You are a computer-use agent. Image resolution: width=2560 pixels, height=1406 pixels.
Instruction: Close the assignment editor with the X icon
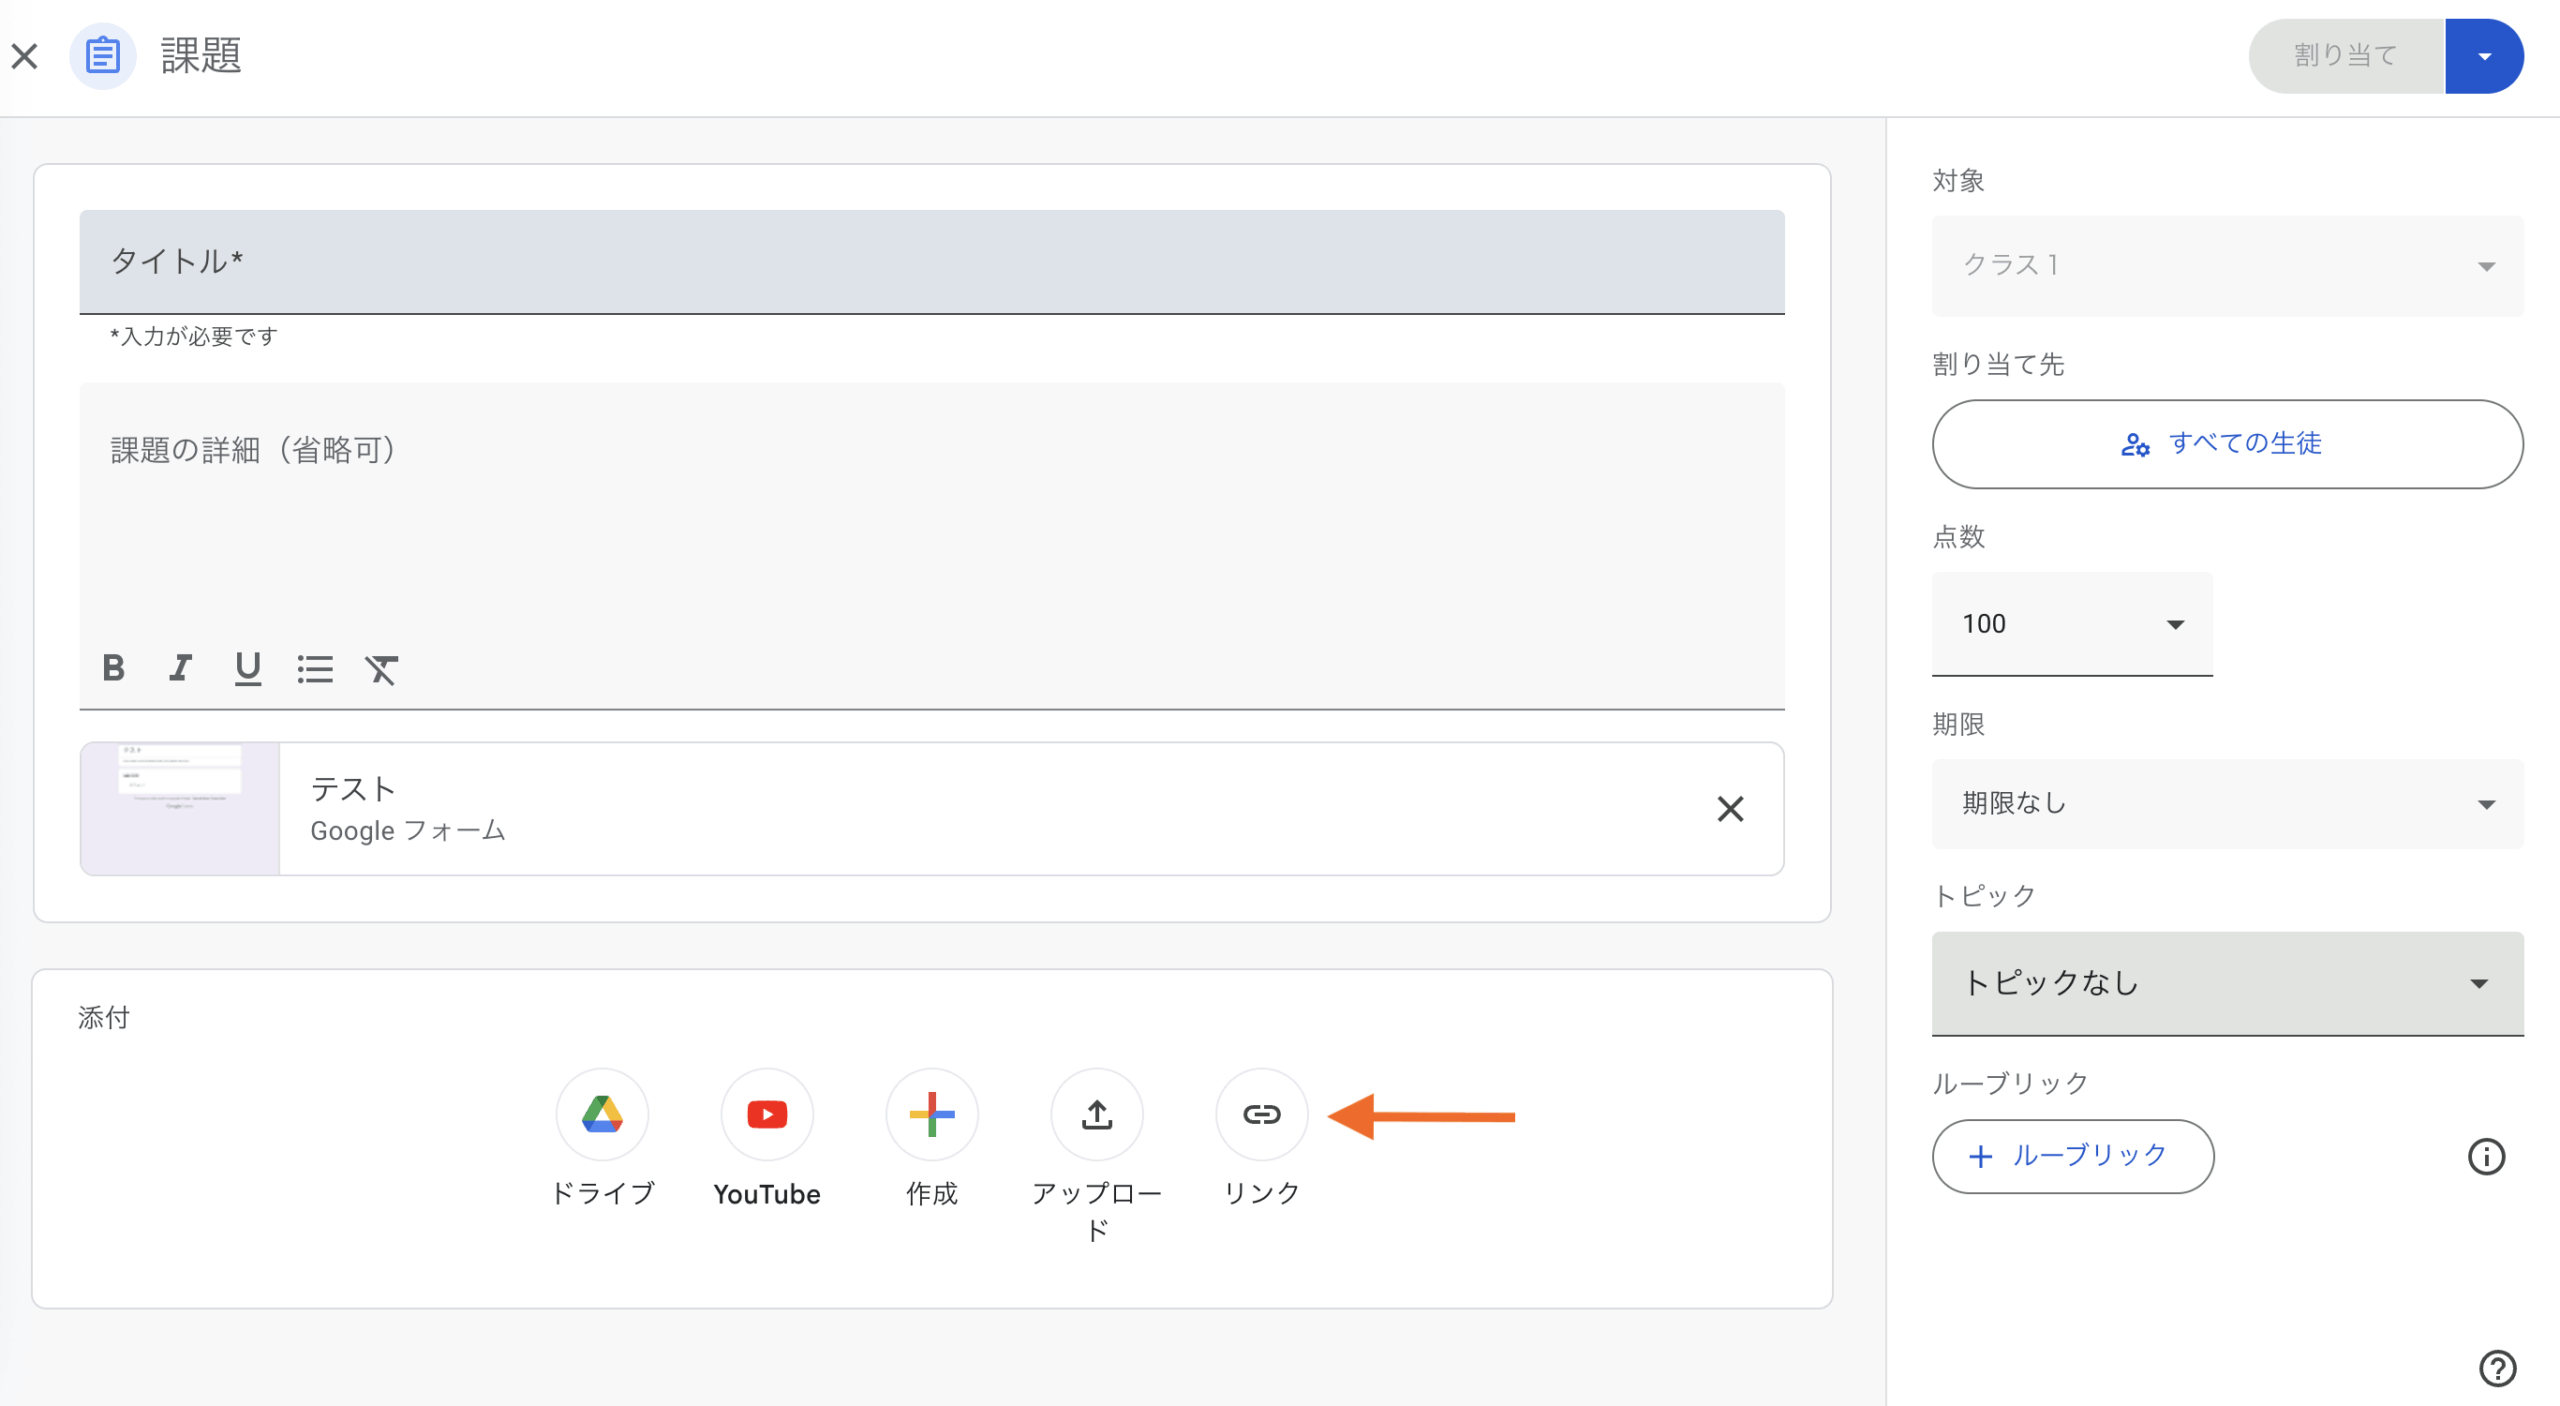pos(25,56)
